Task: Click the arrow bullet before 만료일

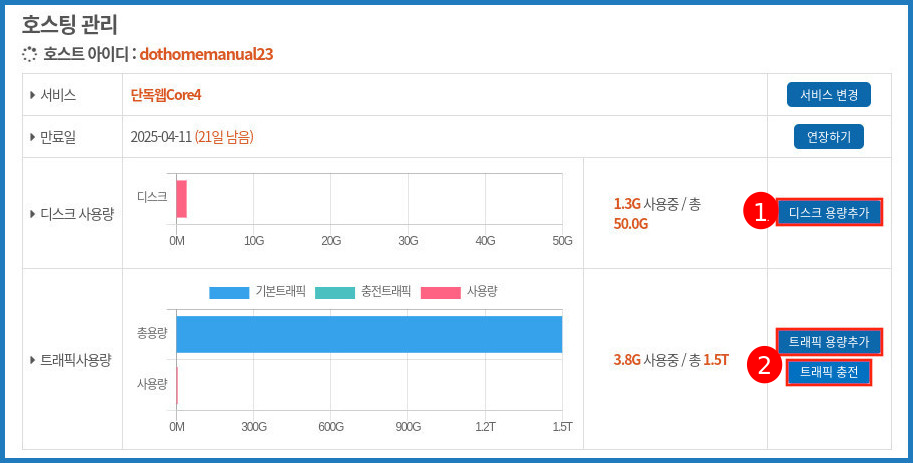Action: 33,136
